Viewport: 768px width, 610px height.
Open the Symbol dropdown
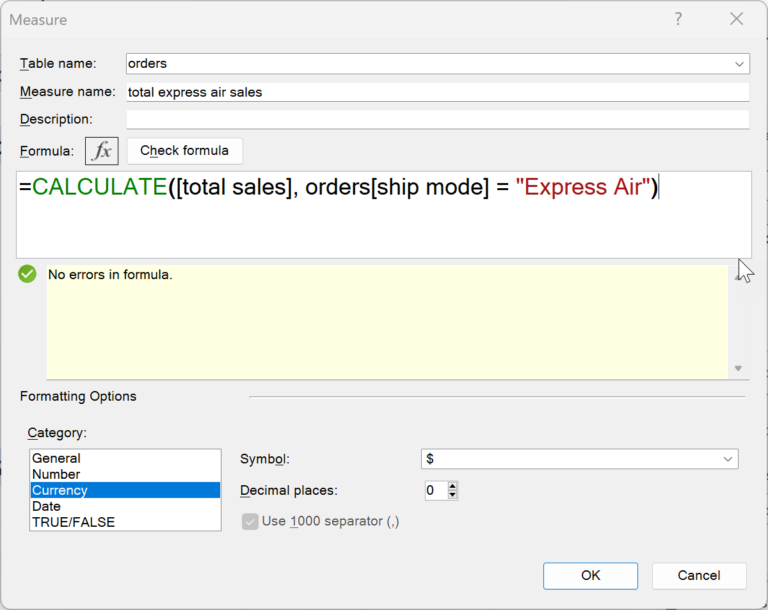(727, 459)
